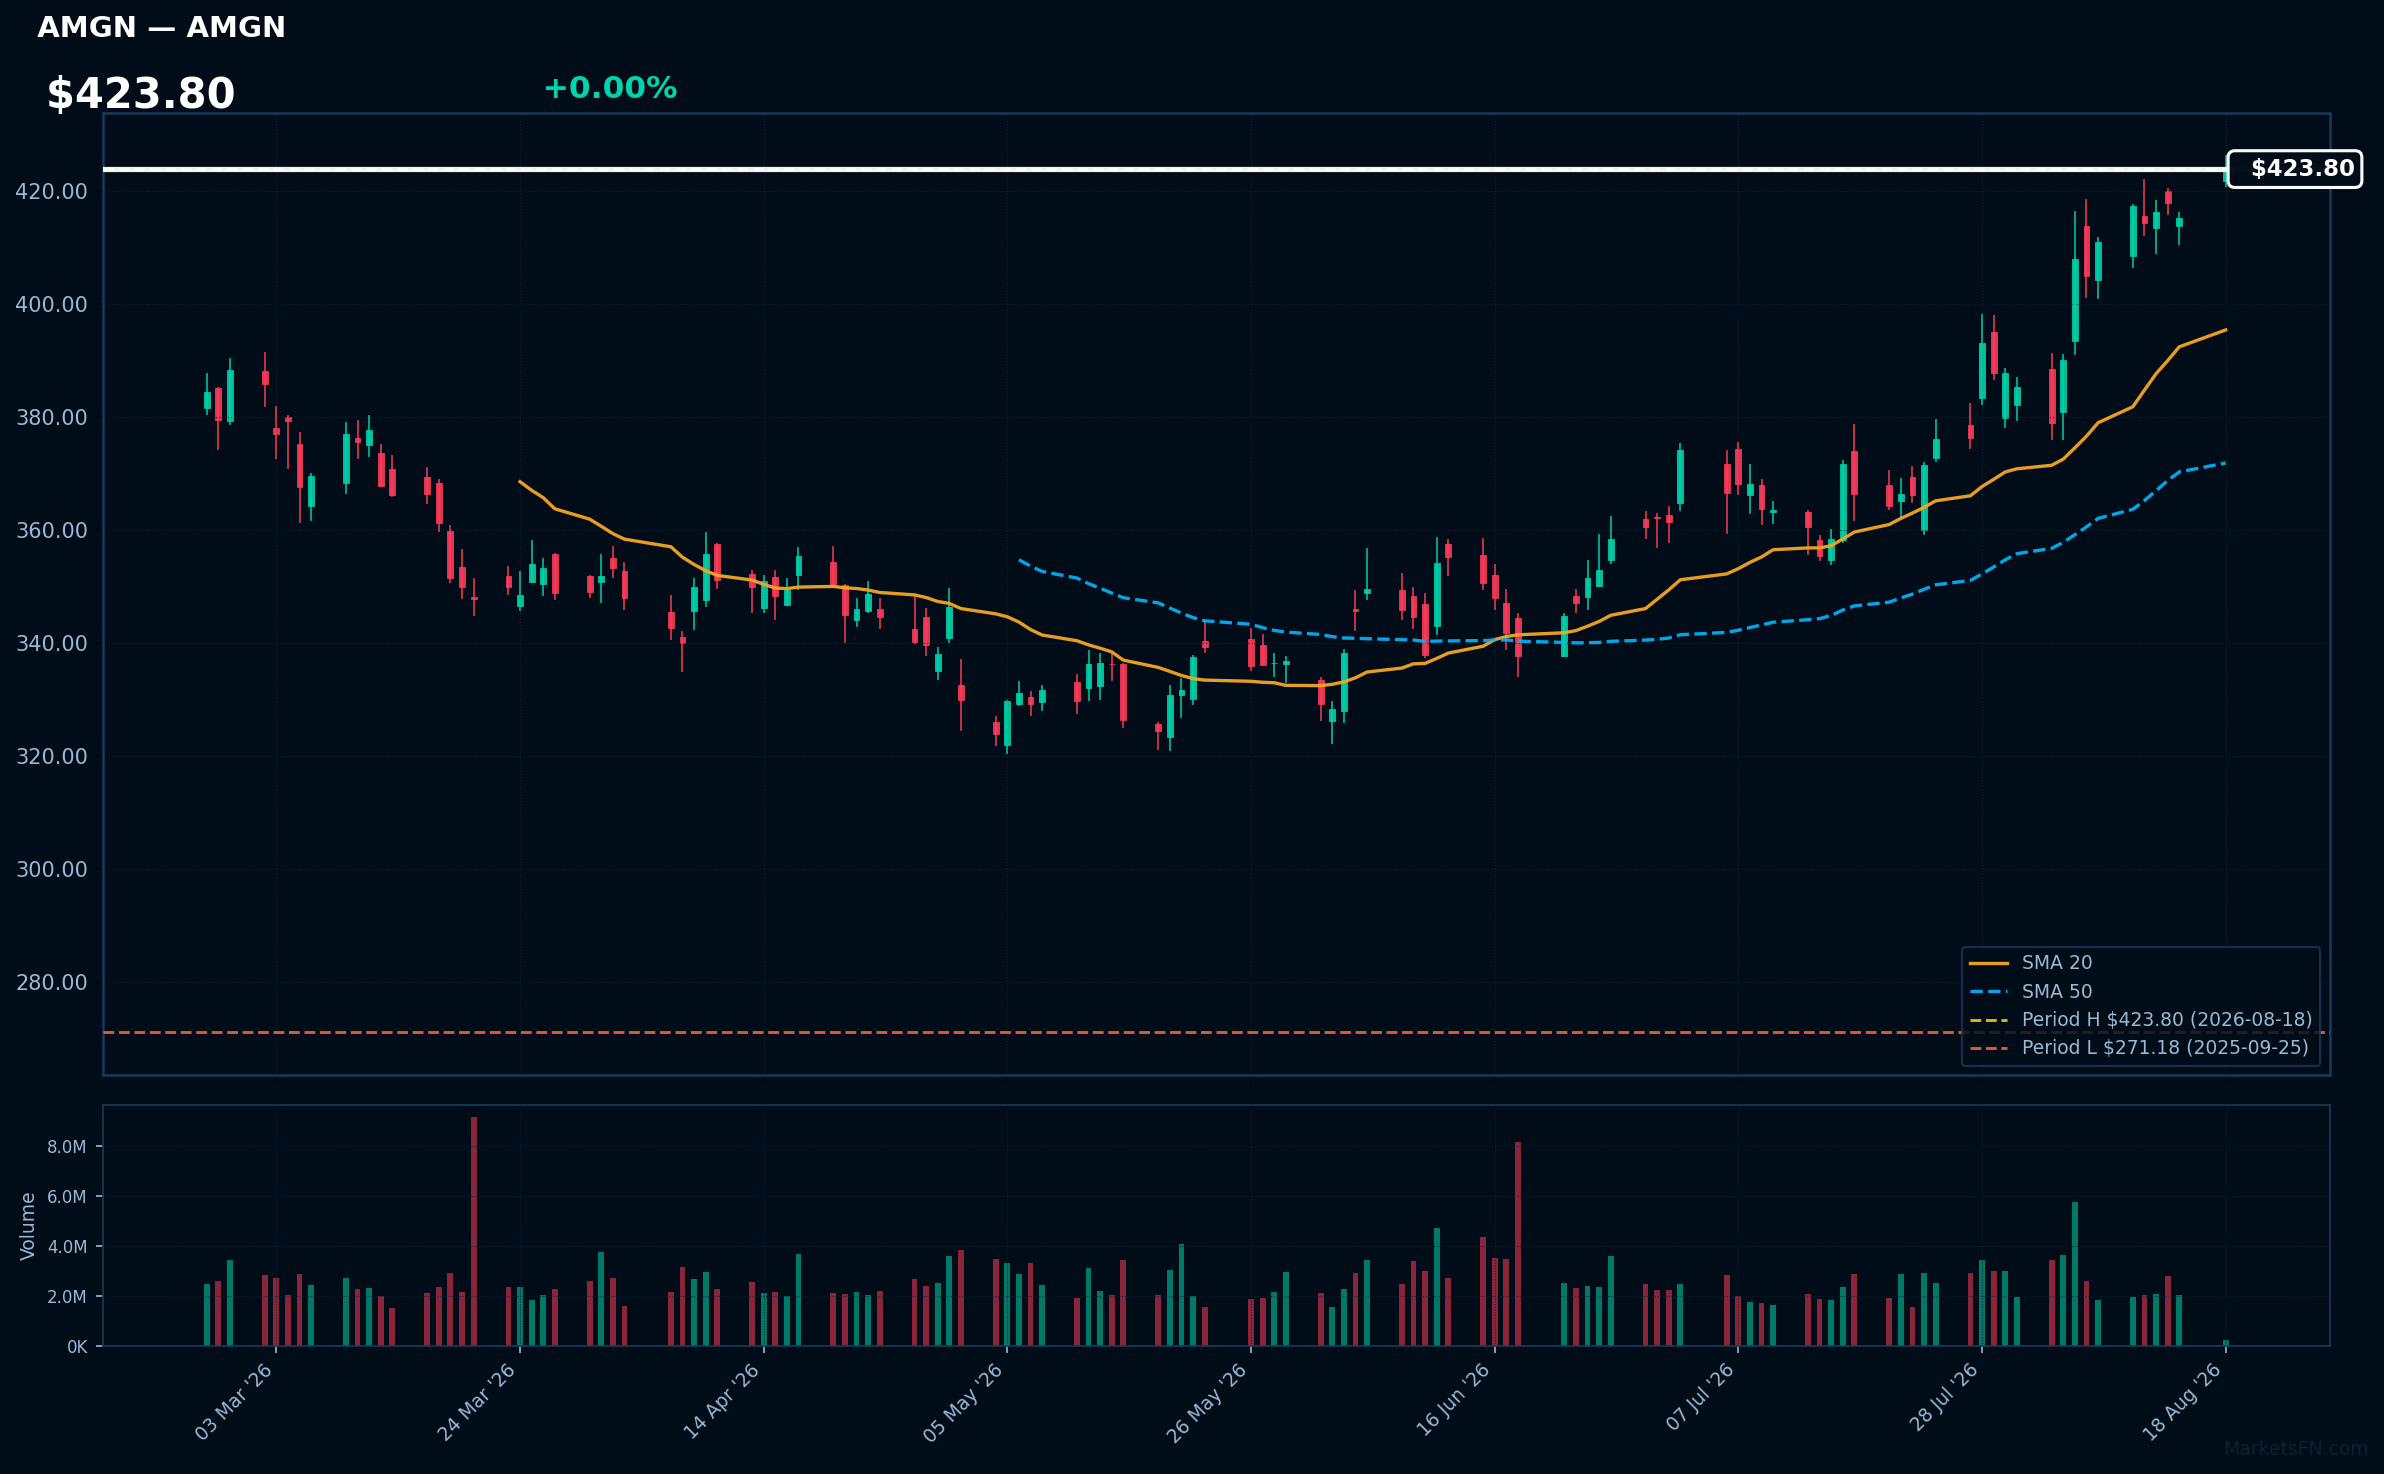Click the +0.00% change percentage
The image size is (2384, 1474).
pos(610,88)
